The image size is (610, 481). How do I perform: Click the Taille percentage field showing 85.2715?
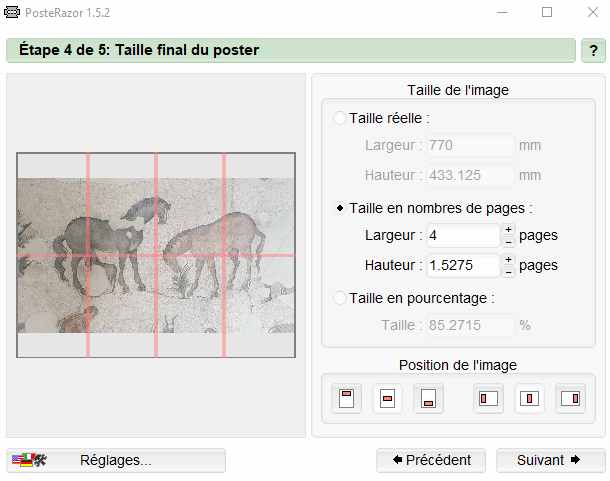point(470,325)
